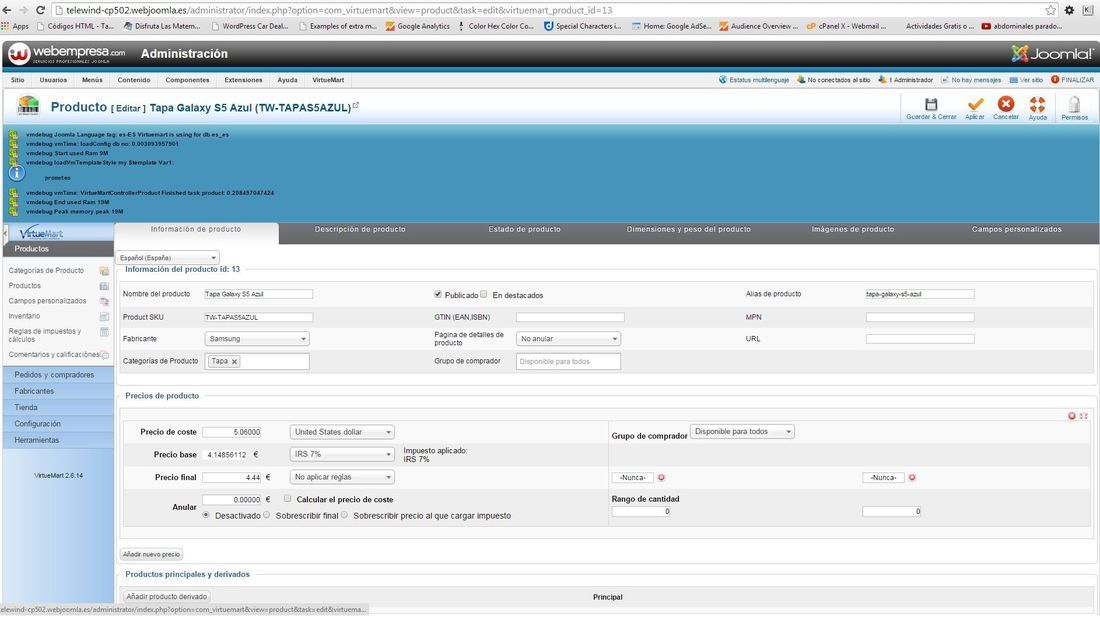
Task: Open the Imágenes de producto tab
Action: [x=853, y=229]
